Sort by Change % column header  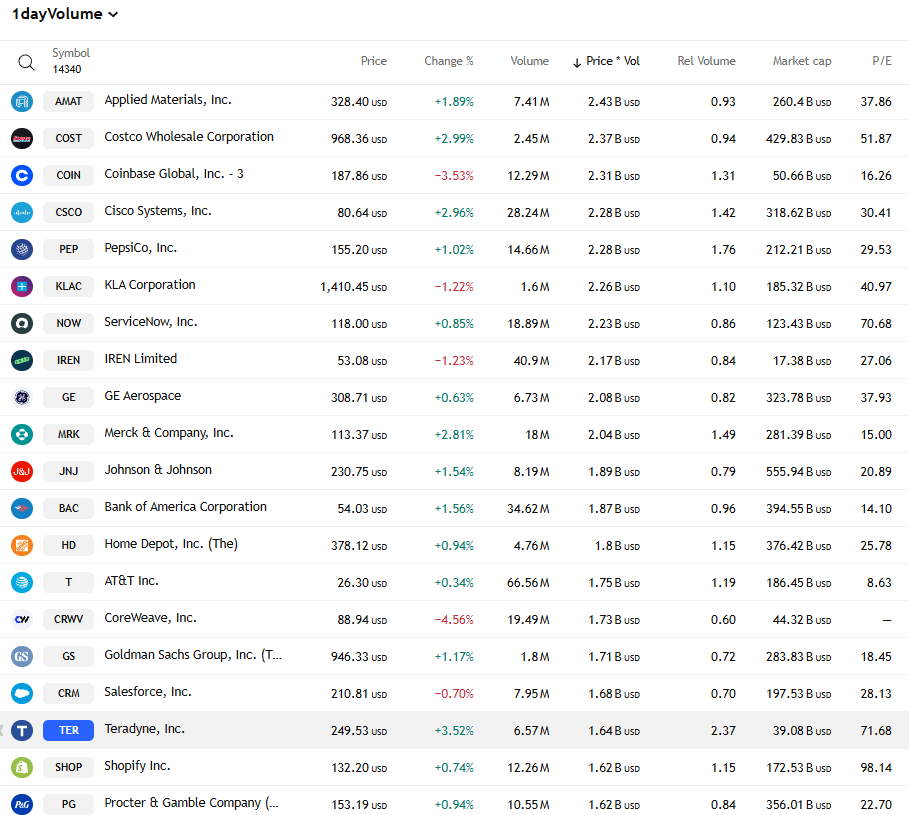tap(449, 61)
